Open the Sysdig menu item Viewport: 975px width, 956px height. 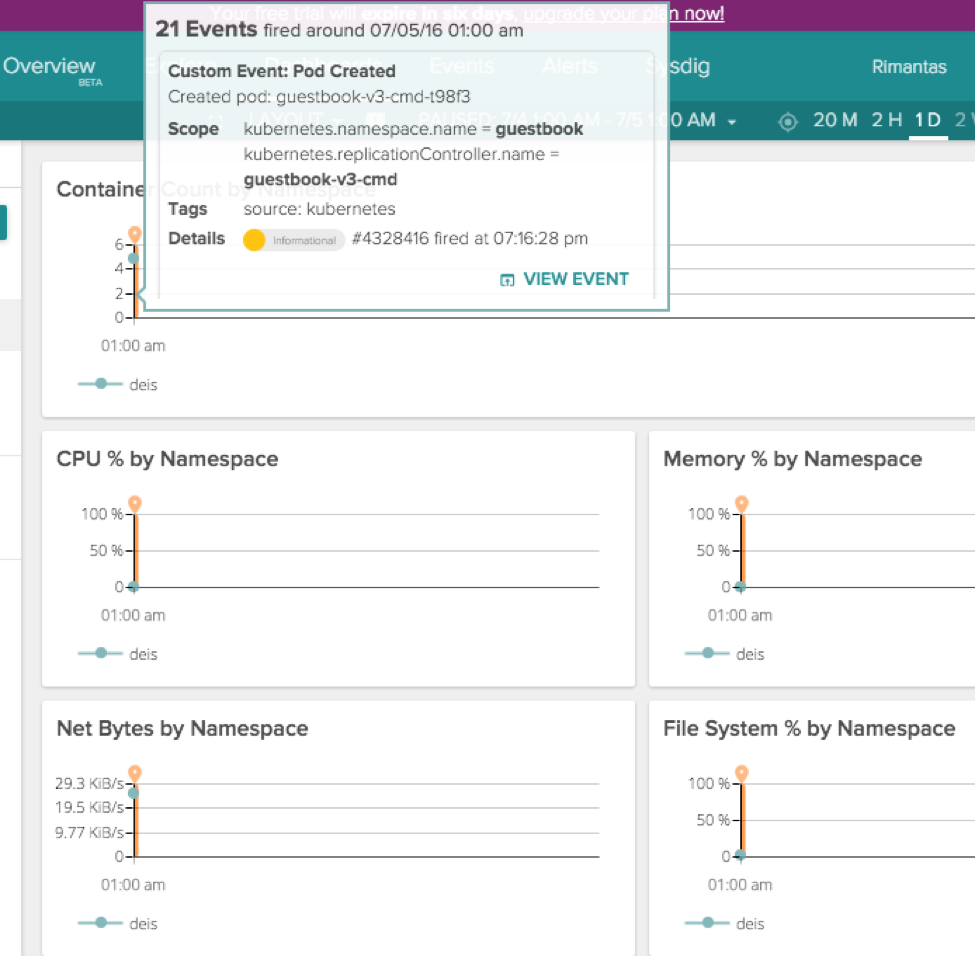pos(678,65)
